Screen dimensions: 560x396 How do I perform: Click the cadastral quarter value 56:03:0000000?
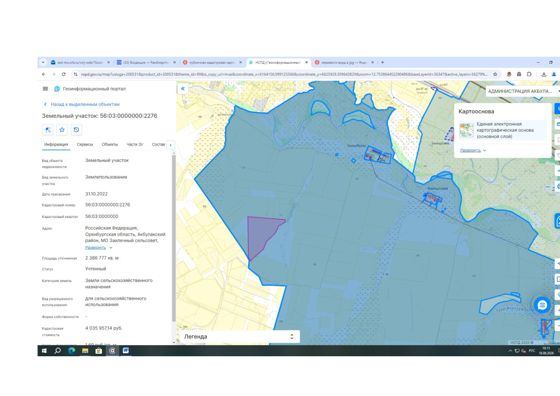click(101, 216)
